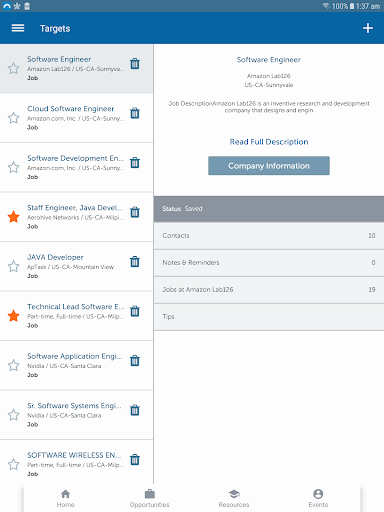Select the JAVA Developer title

[55, 257]
